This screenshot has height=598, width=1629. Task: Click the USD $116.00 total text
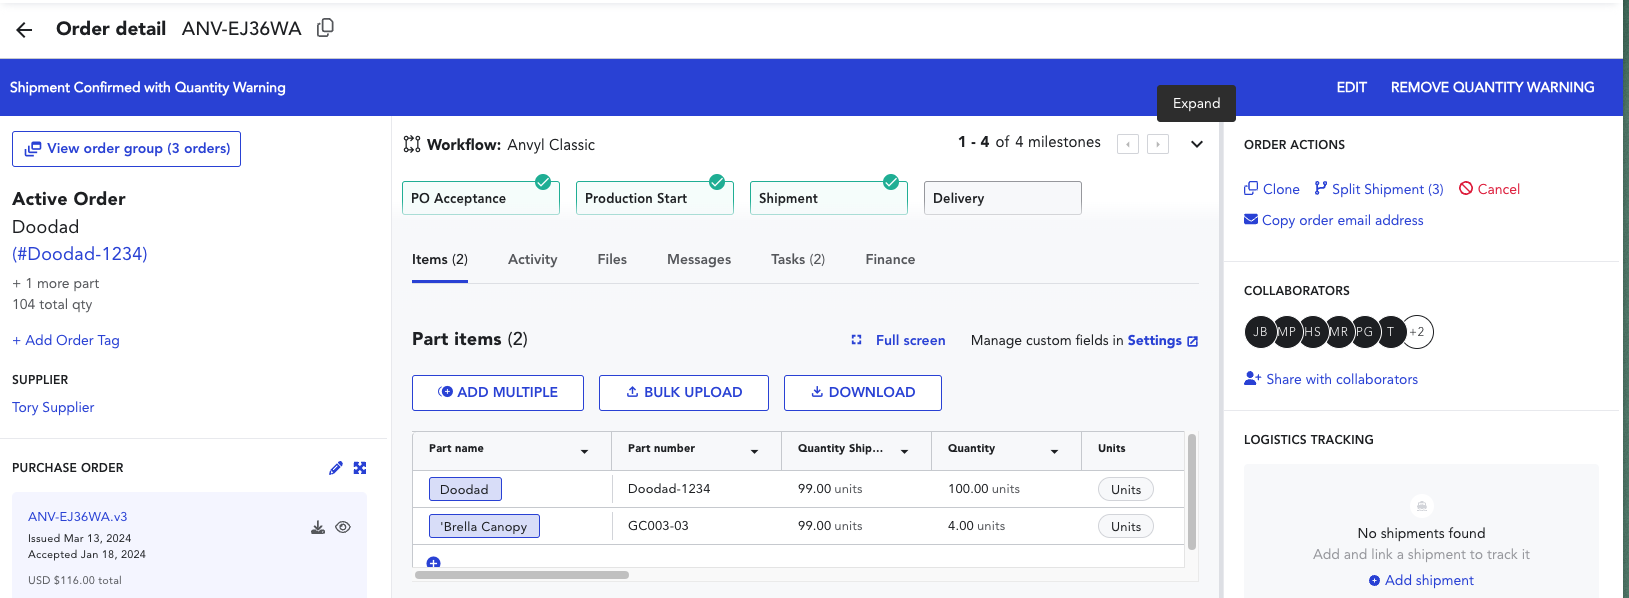pos(75,580)
